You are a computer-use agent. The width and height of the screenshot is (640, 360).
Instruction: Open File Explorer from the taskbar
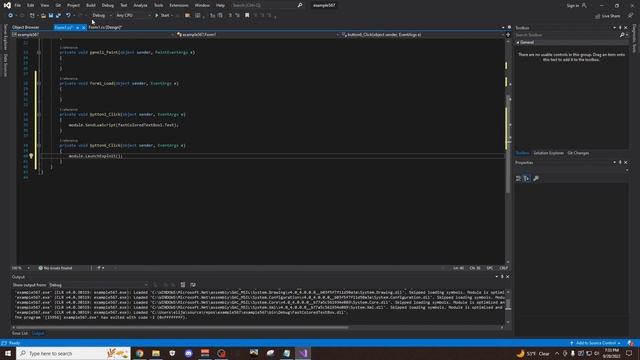(156, 353)
